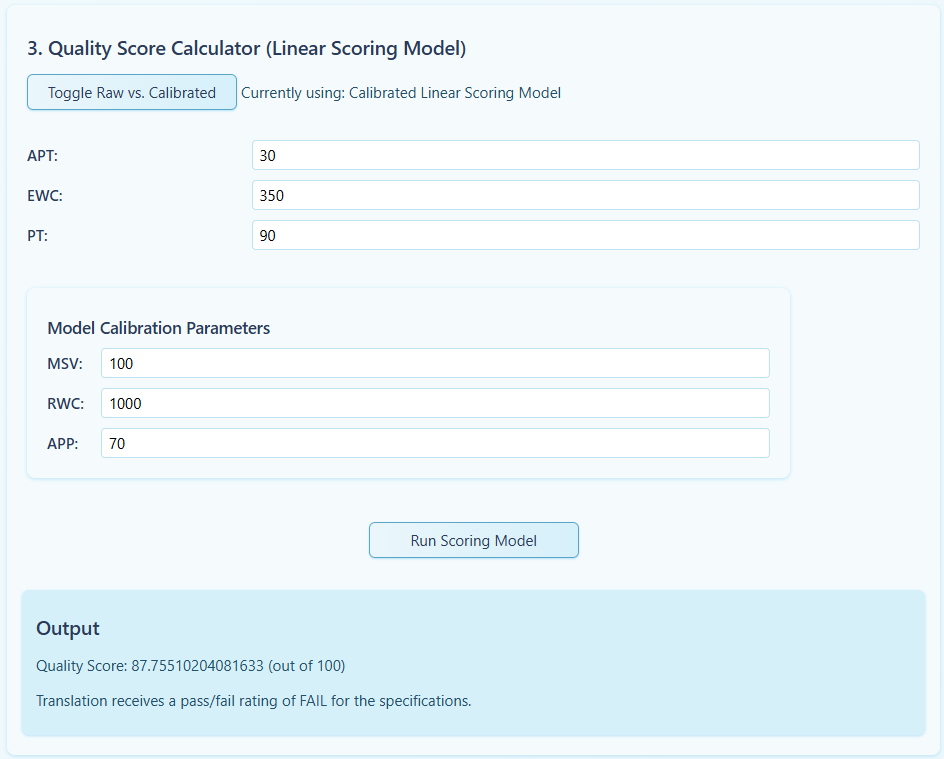Click the RWC label

tap(66, 403)
